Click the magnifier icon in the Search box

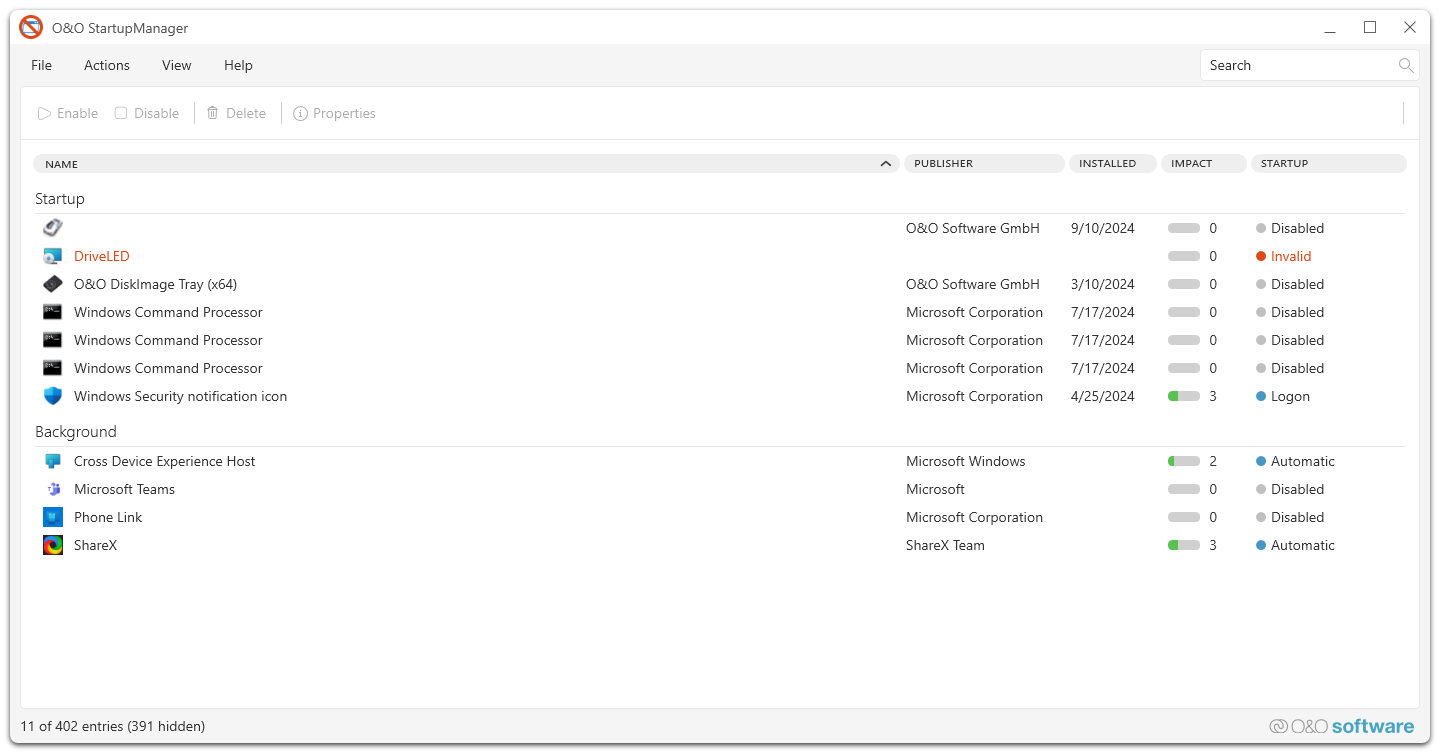[1406, 65]
